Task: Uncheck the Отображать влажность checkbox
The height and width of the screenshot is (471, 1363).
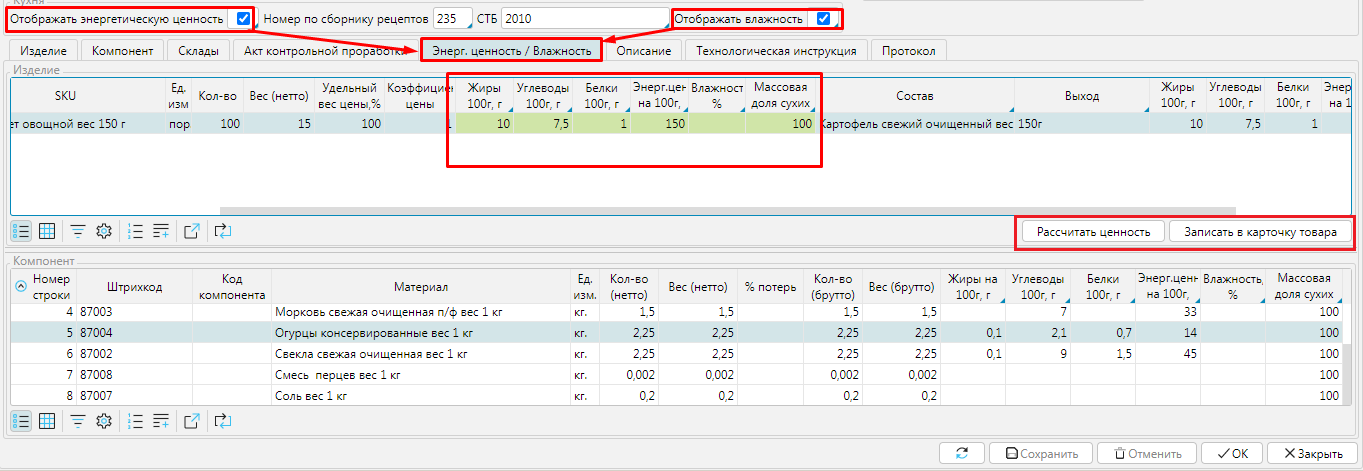Action: [823, 19]
